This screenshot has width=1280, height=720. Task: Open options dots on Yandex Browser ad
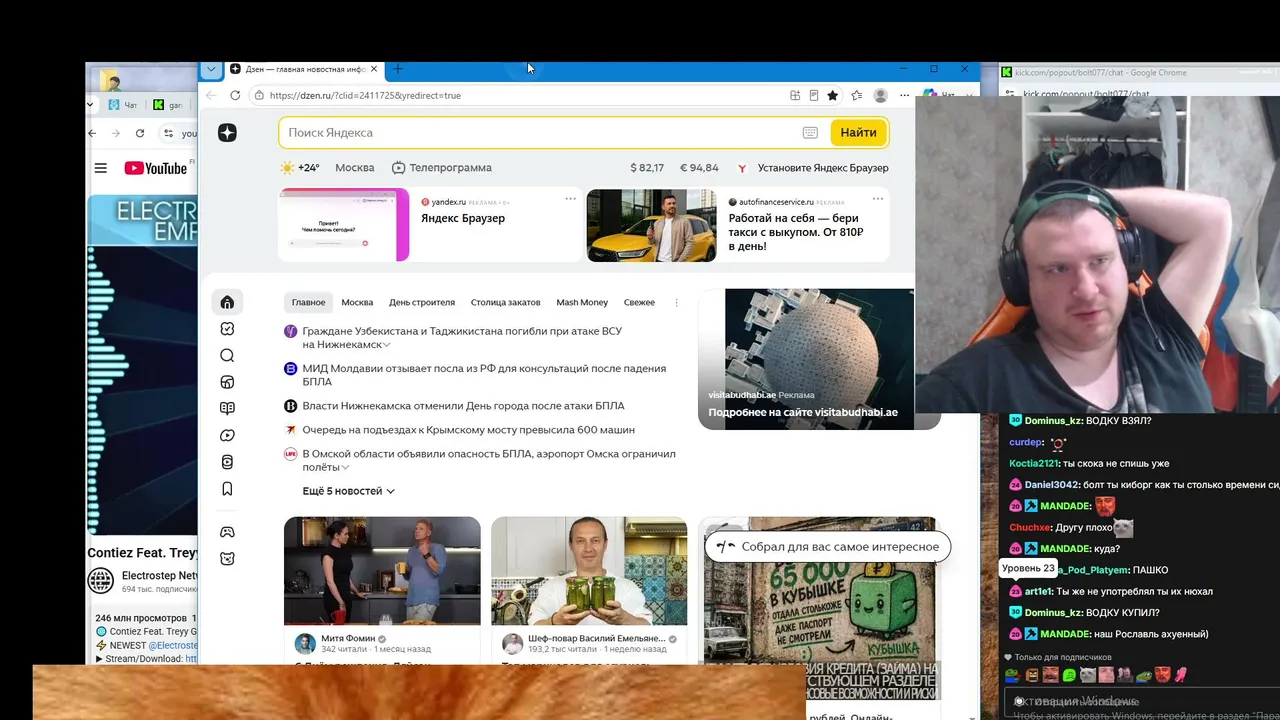coord(571,199)
